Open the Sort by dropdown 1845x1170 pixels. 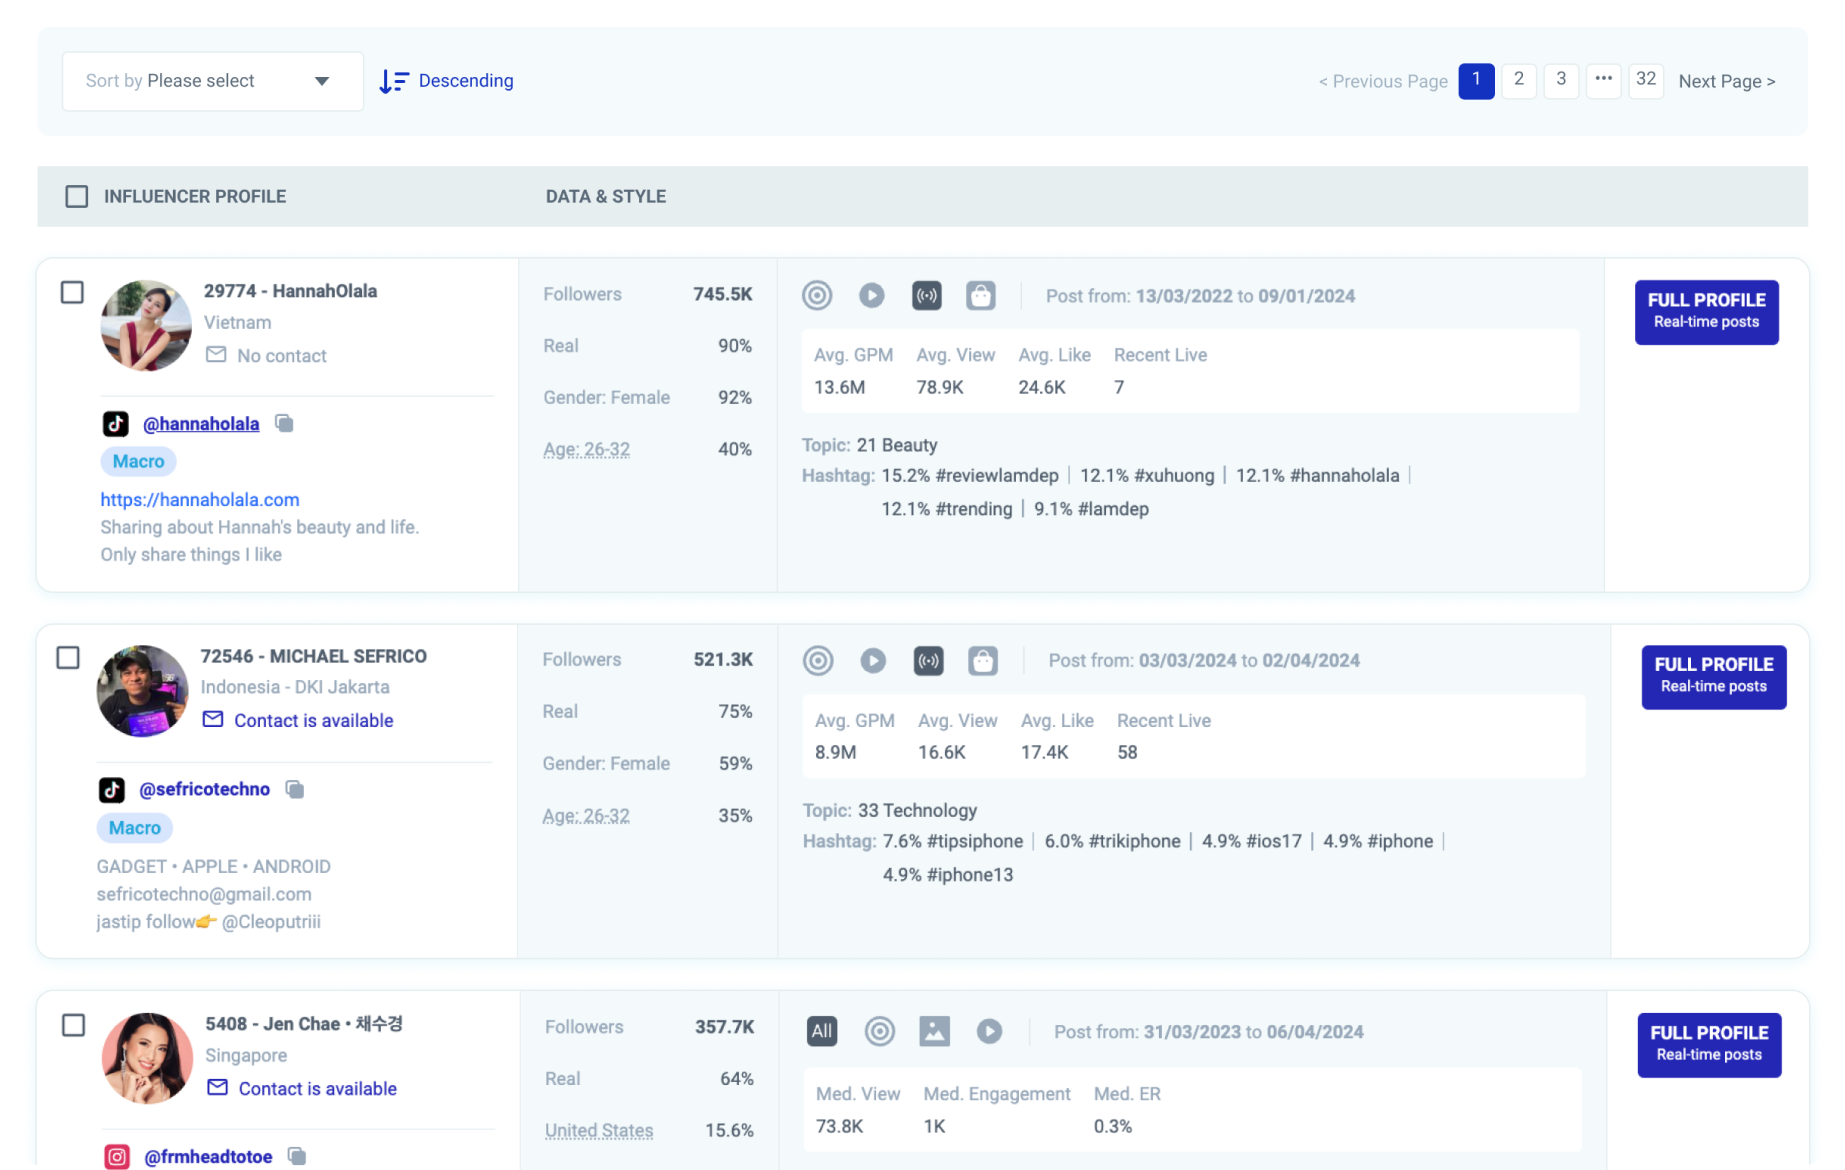point(212,82)
